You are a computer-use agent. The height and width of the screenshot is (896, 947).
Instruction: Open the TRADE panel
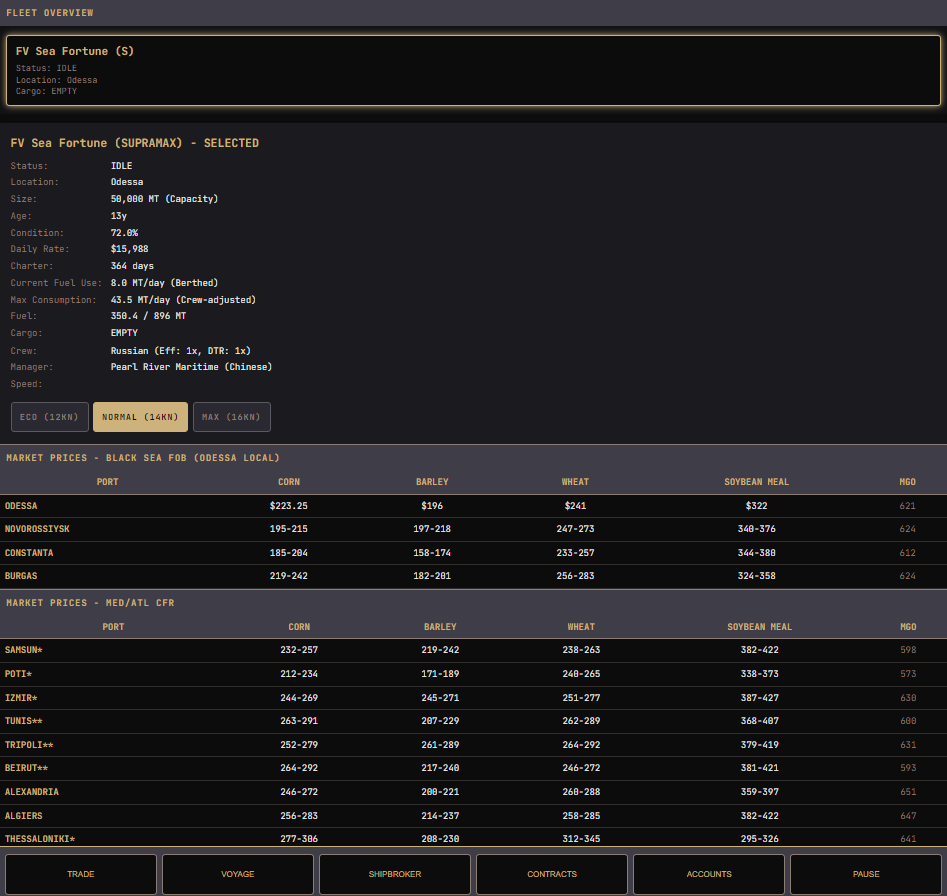point(81,874)
